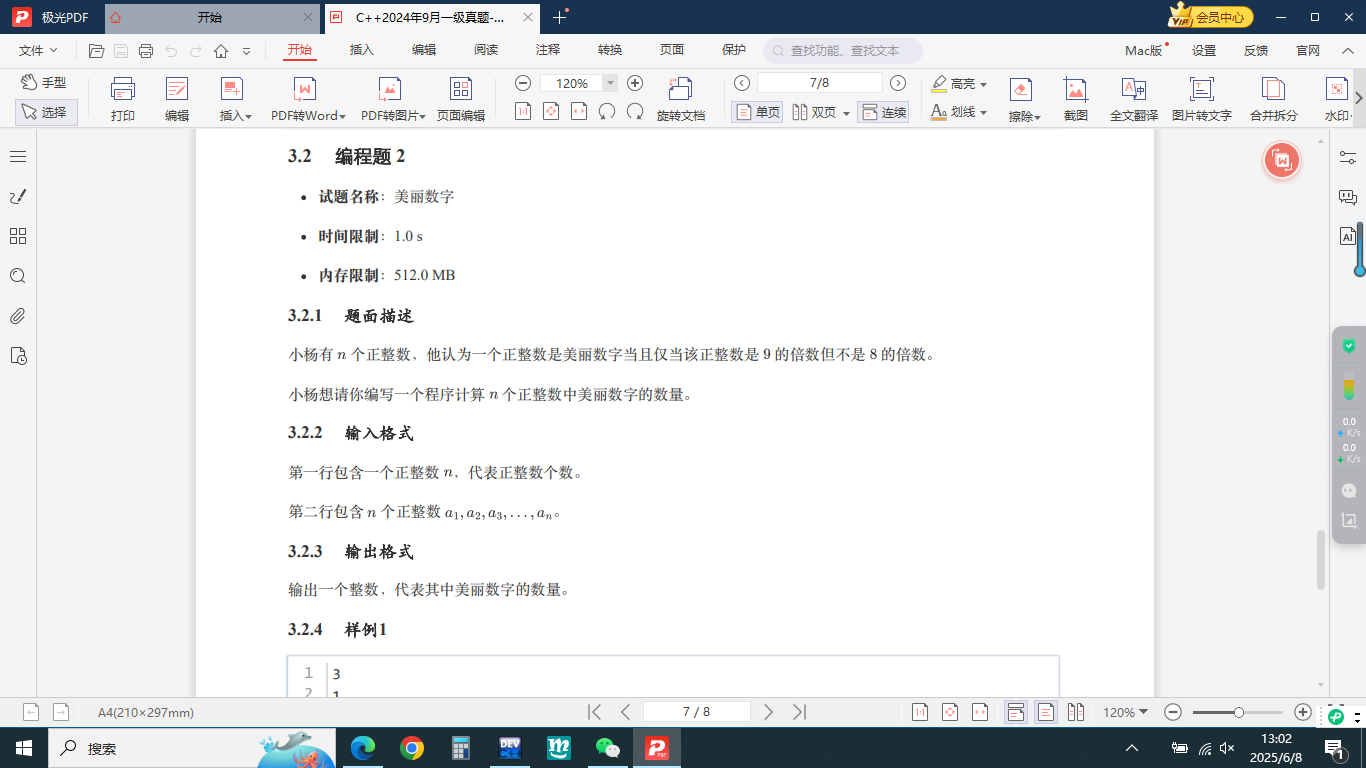
Task: Toggle Continuous (连续) scrolling mode
Action: point(883,112)
